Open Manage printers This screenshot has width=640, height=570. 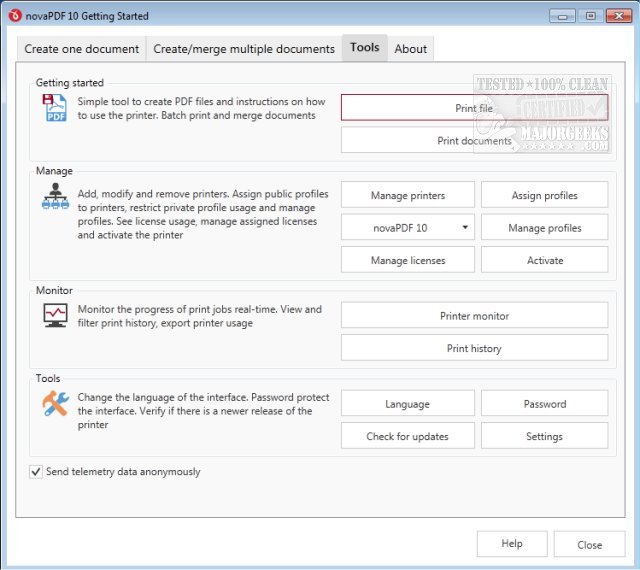407,196
